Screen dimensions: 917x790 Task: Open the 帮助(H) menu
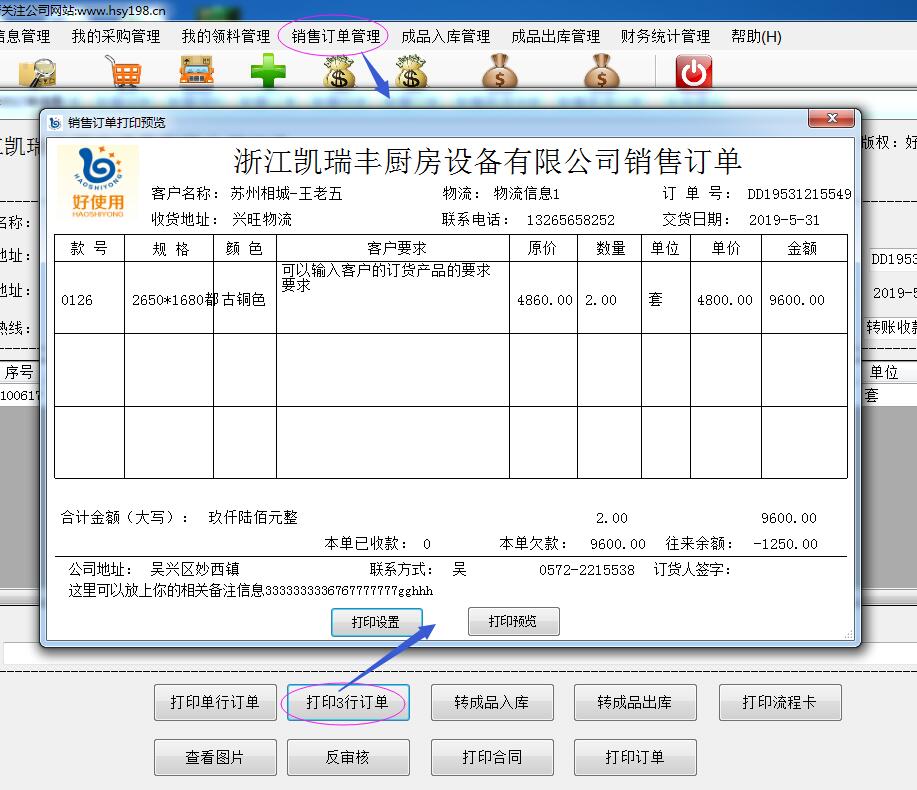tap(756, 36)
